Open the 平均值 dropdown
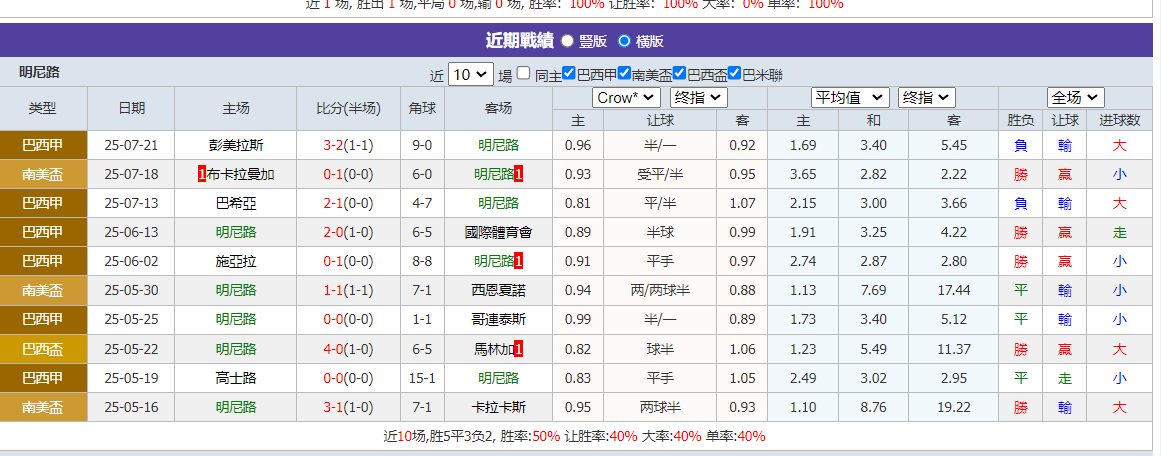Image resolution: width=1161 pixels, height=456 pixels. point(849,98)
